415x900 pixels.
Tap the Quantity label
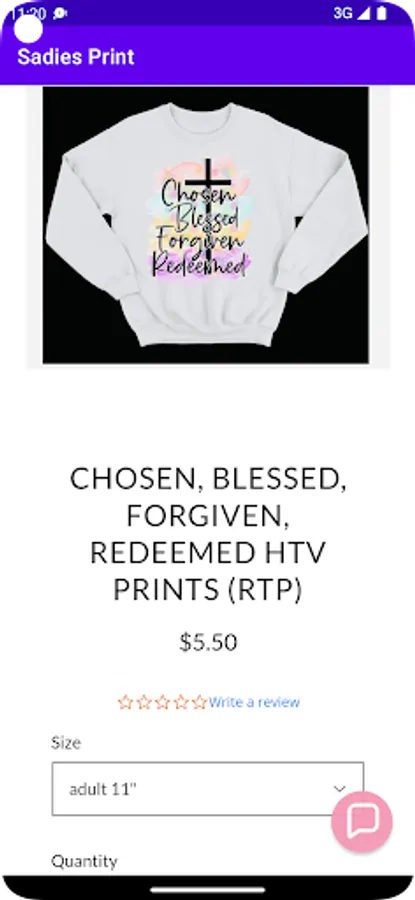[84, 861]
